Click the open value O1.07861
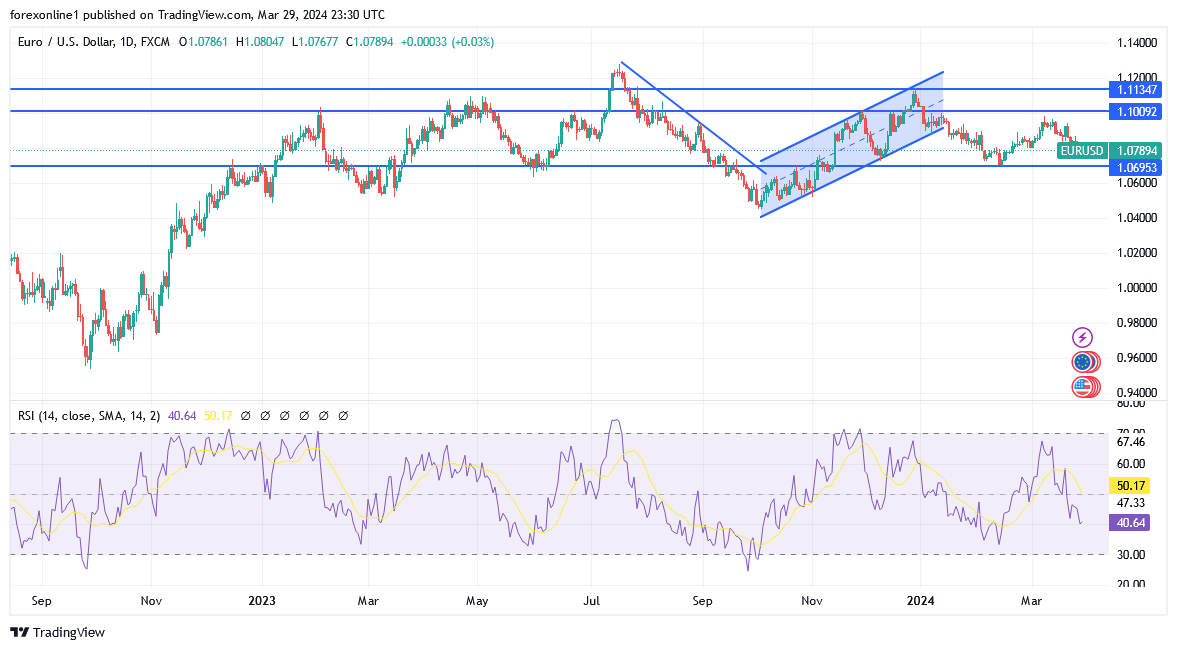Image resolution: width=1177 pixels, height=650 pixels. (x=203, y=42)
